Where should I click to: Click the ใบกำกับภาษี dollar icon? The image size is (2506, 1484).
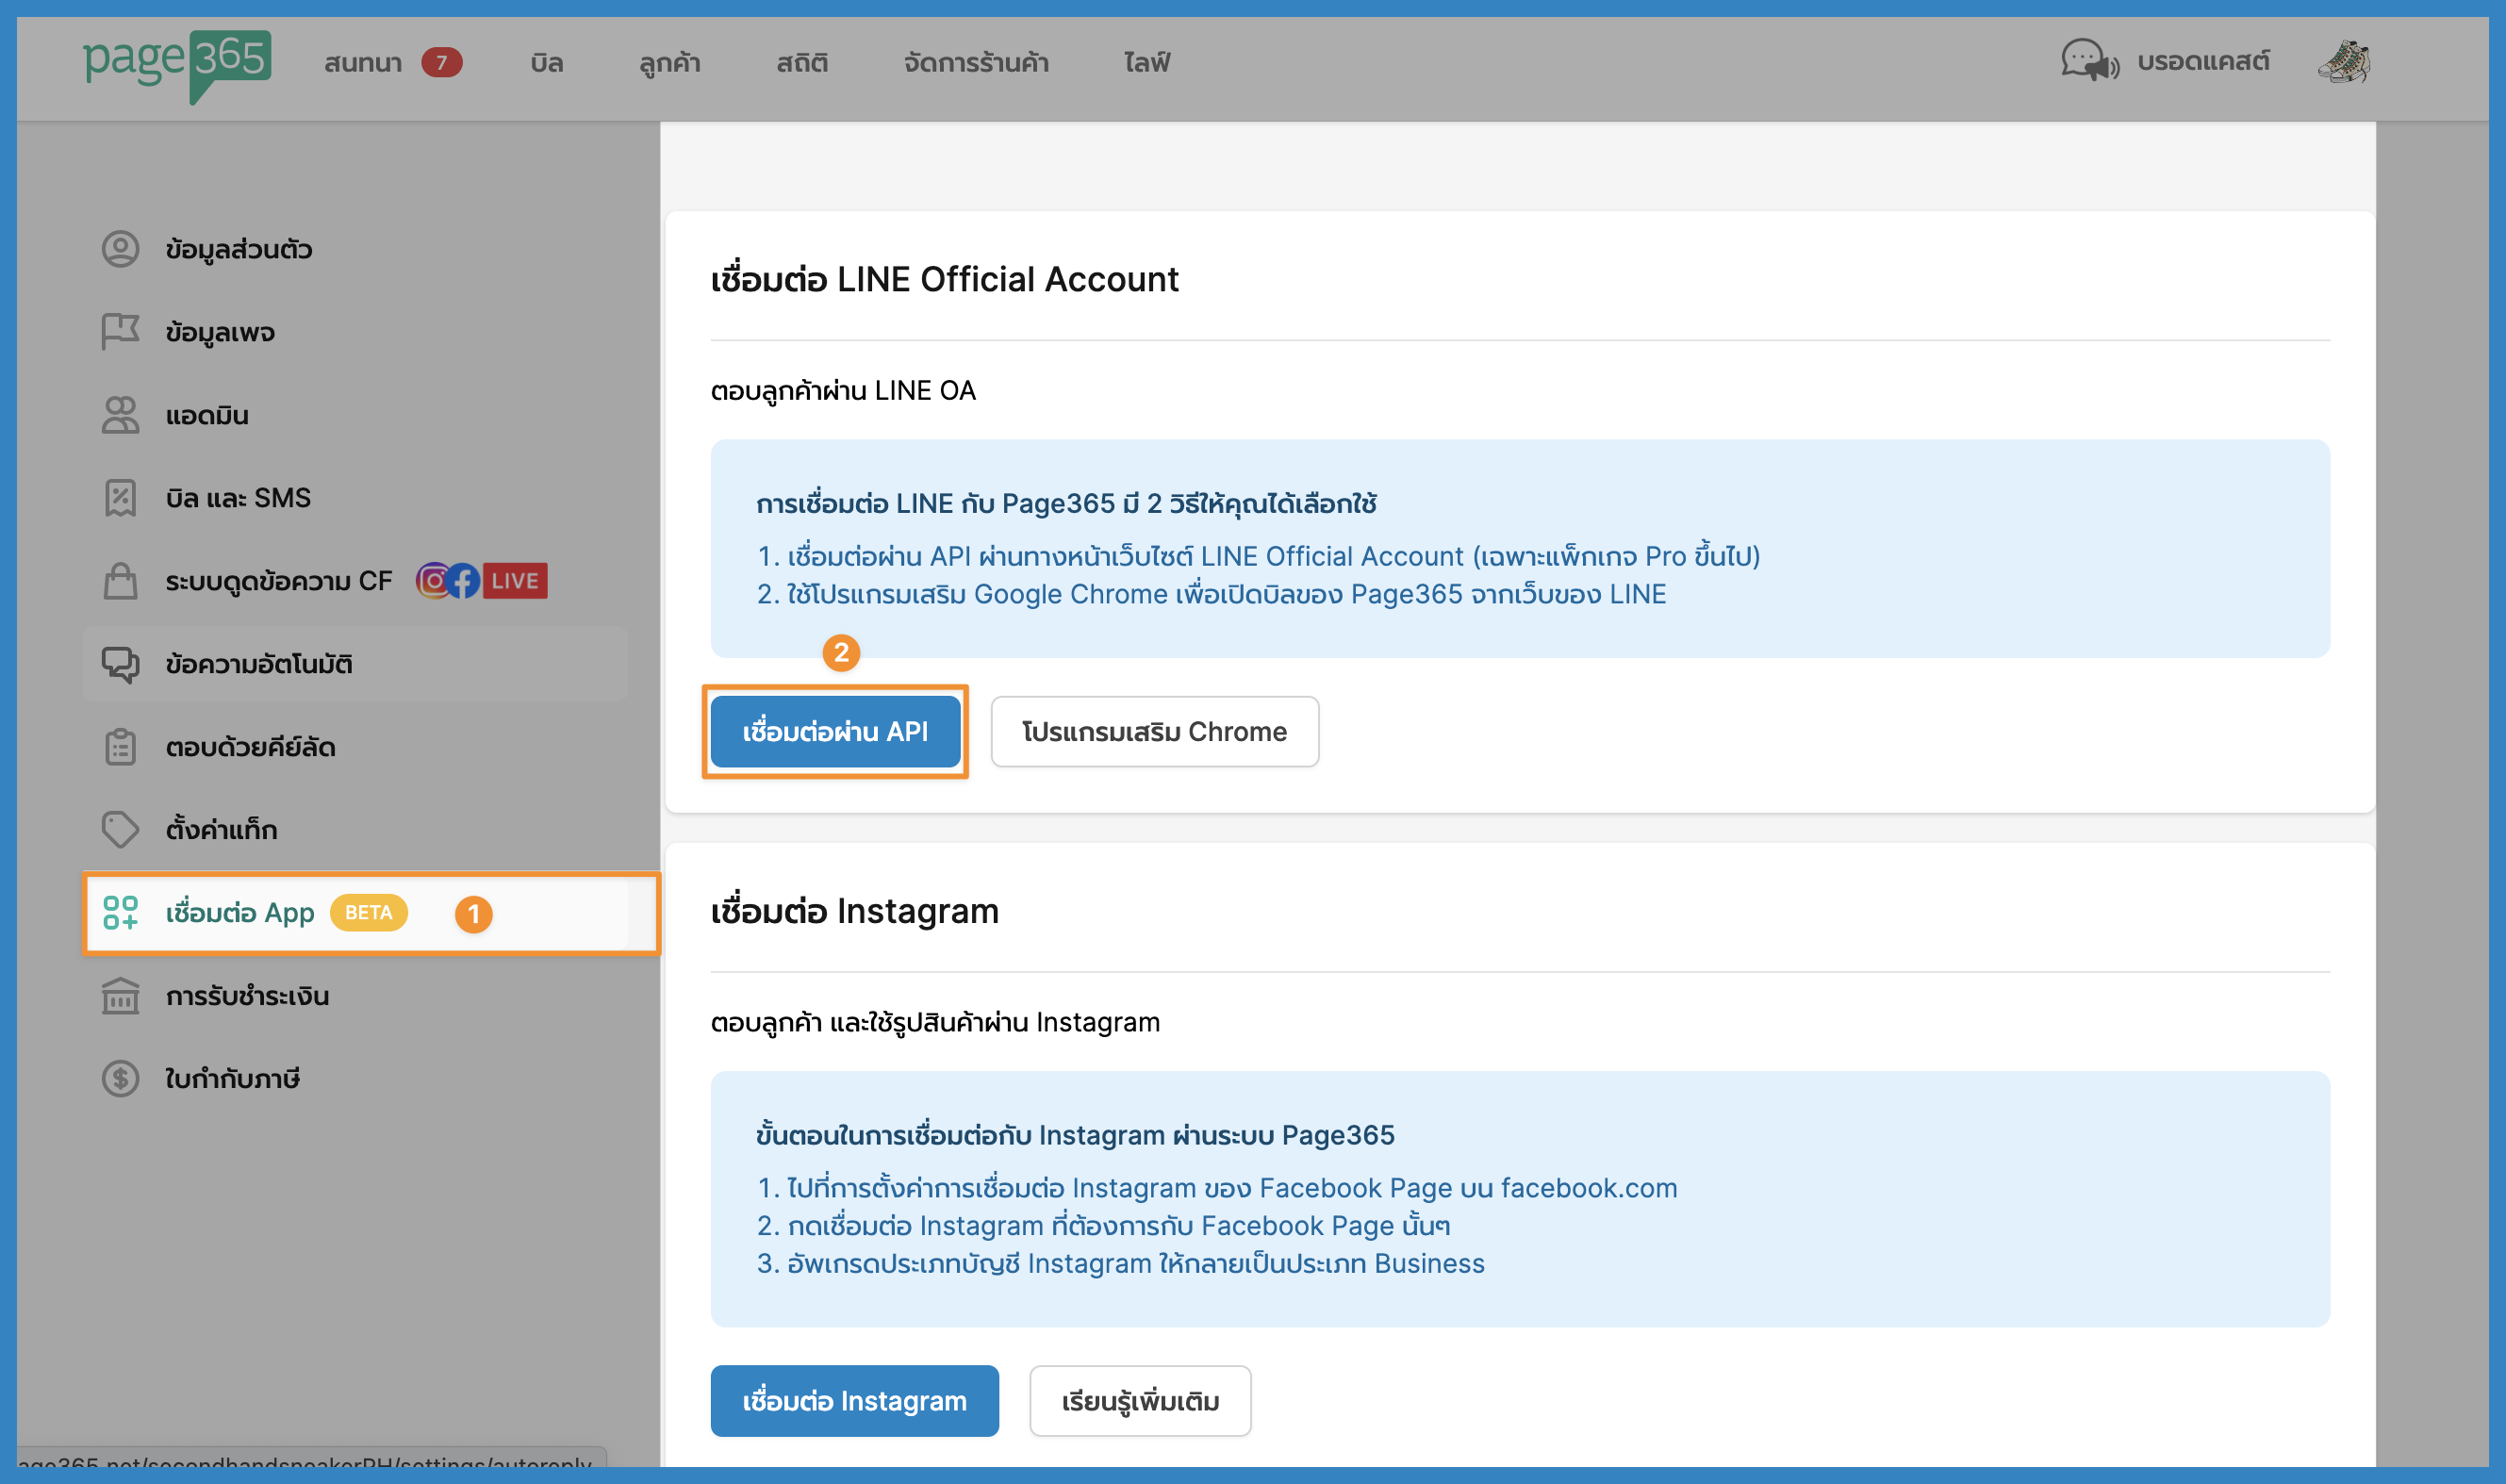coord(120,1079)
